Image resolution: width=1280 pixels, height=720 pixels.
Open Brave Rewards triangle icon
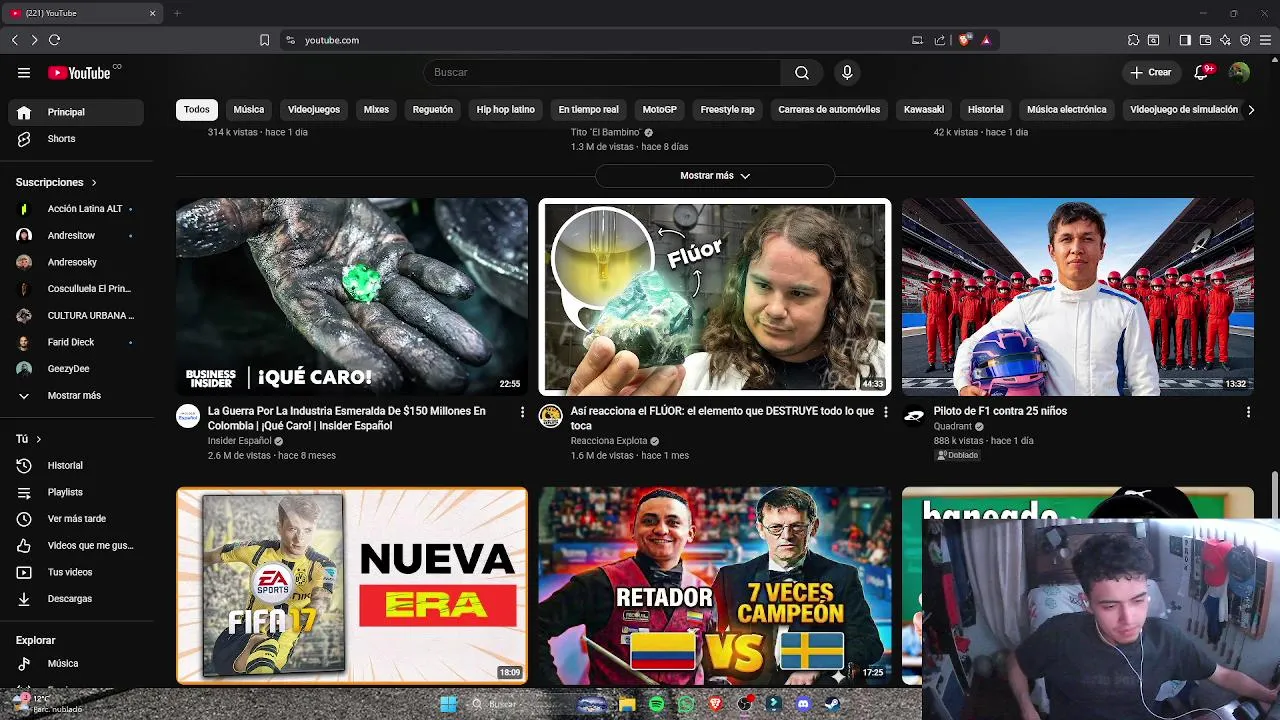coord(986,40)
